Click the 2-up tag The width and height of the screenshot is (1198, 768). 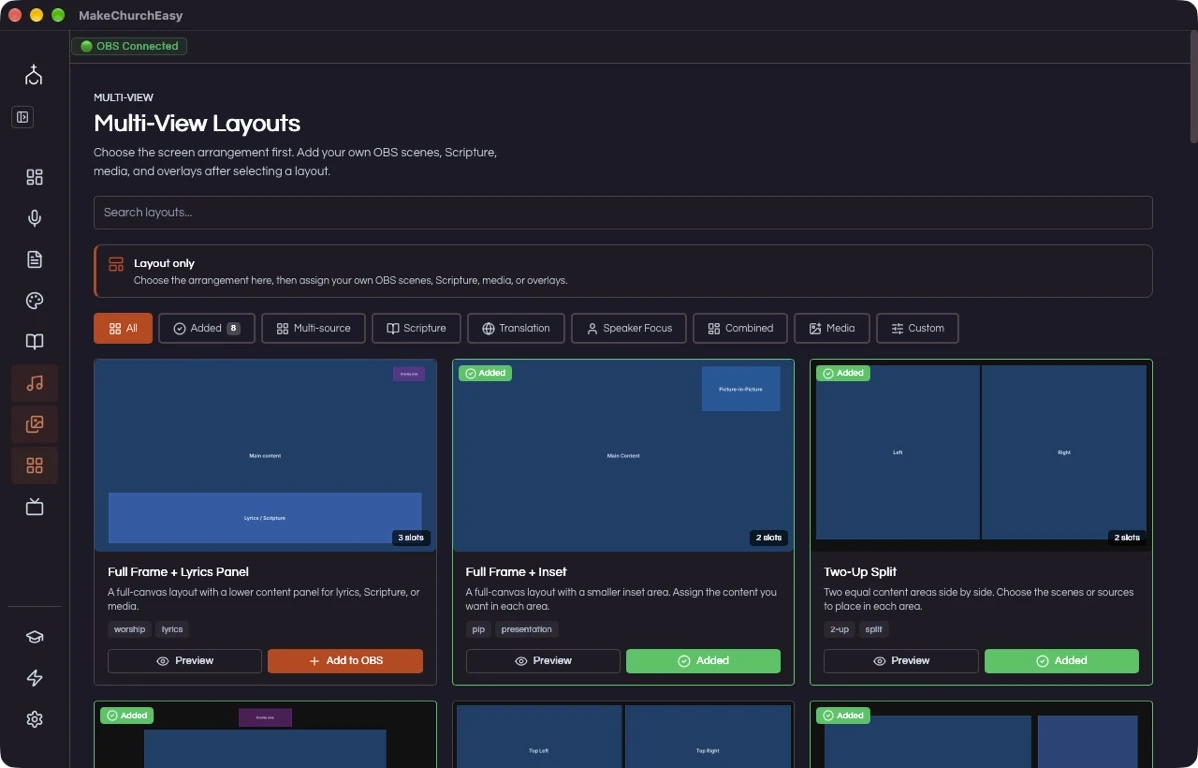(x=839, y=630)
